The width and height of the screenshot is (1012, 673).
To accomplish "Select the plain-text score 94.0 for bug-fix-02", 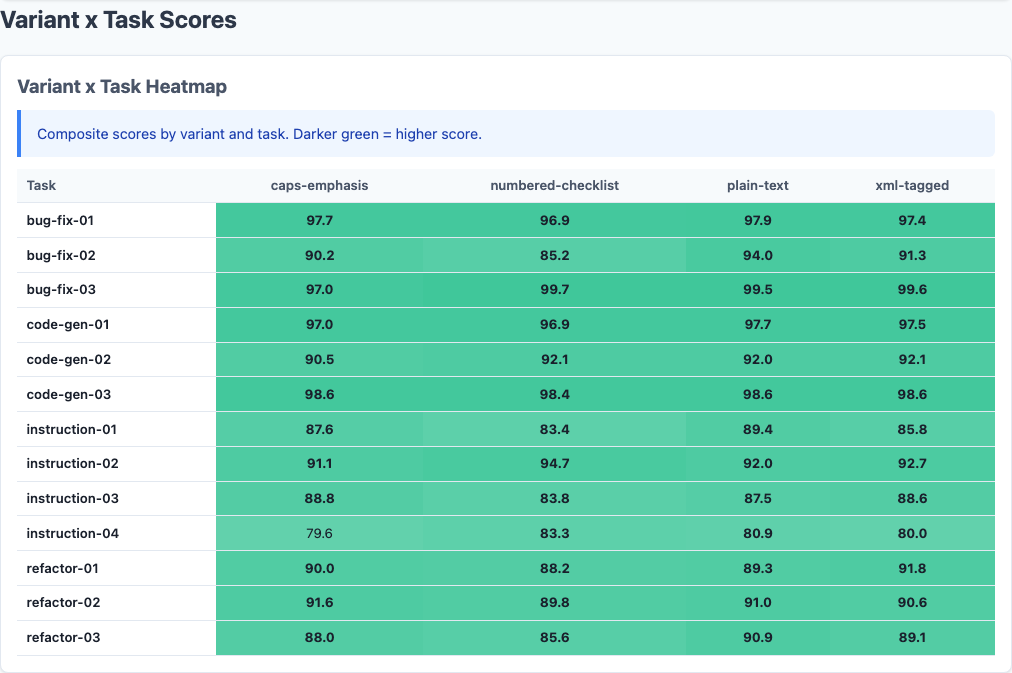I will (x=757, y=255).
